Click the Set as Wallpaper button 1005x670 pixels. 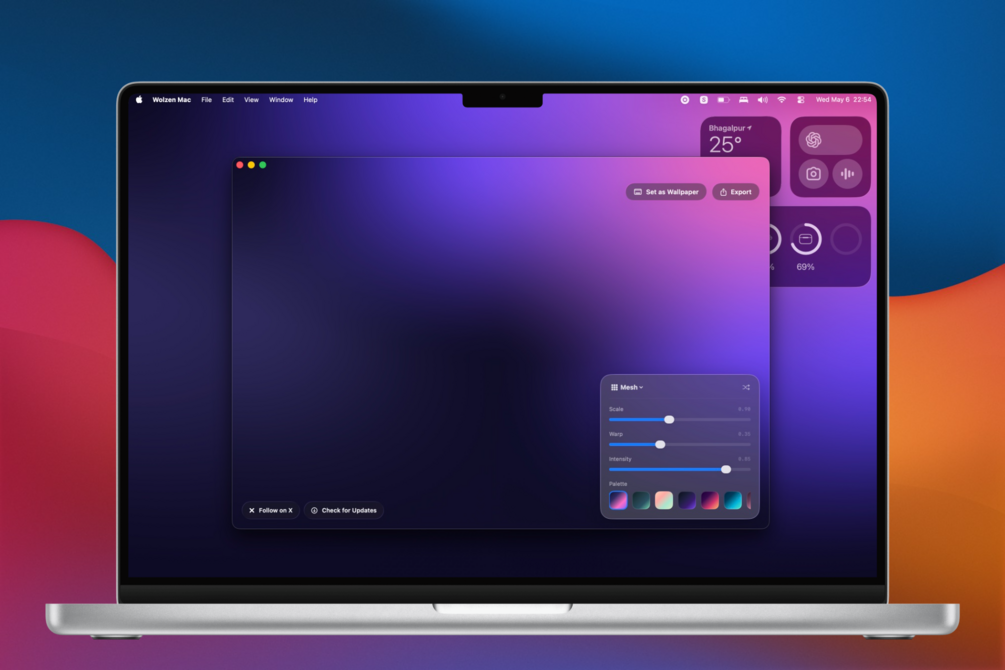[x=666, y=192]
